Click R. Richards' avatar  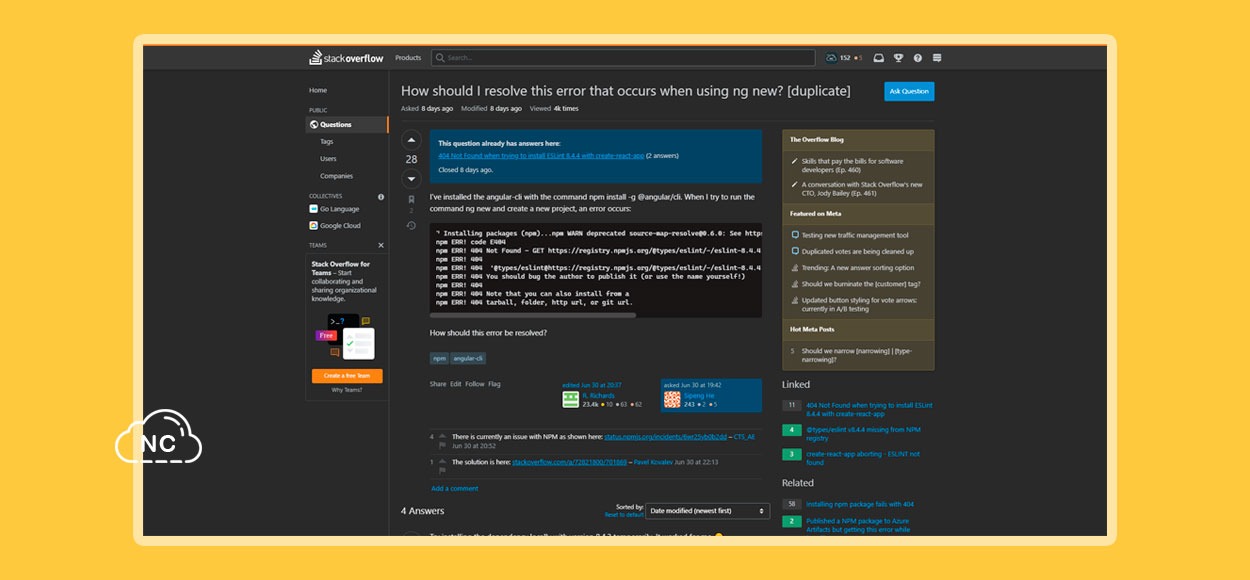(571, 400)
